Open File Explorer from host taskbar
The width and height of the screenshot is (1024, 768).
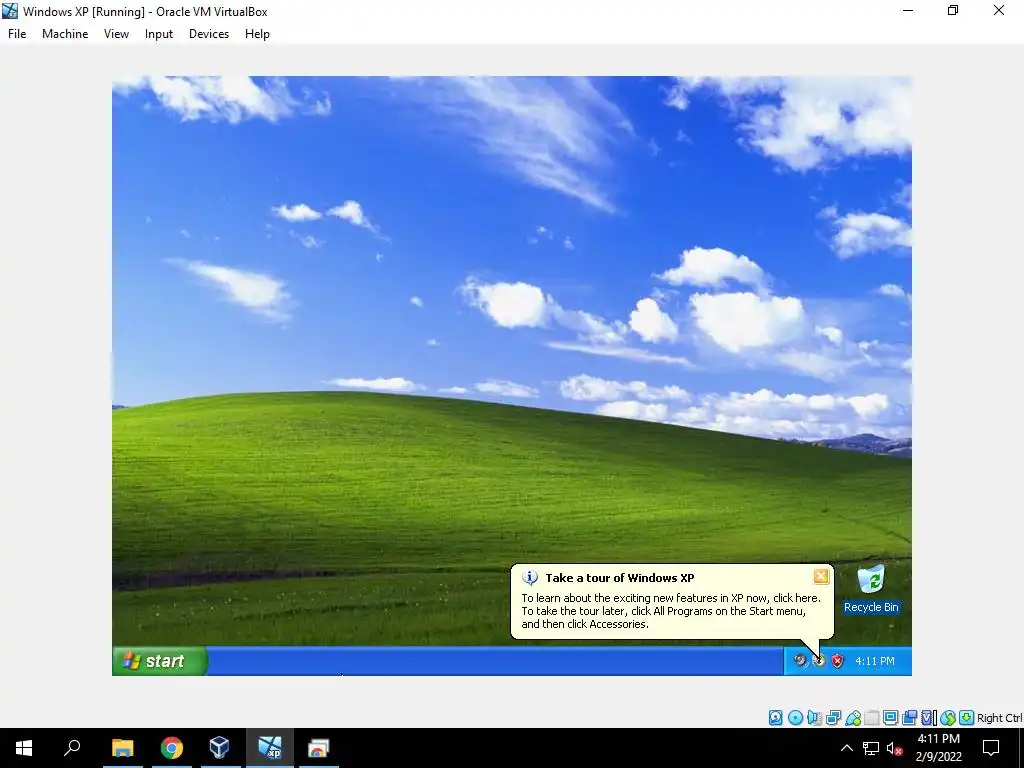tap(122, 748)
